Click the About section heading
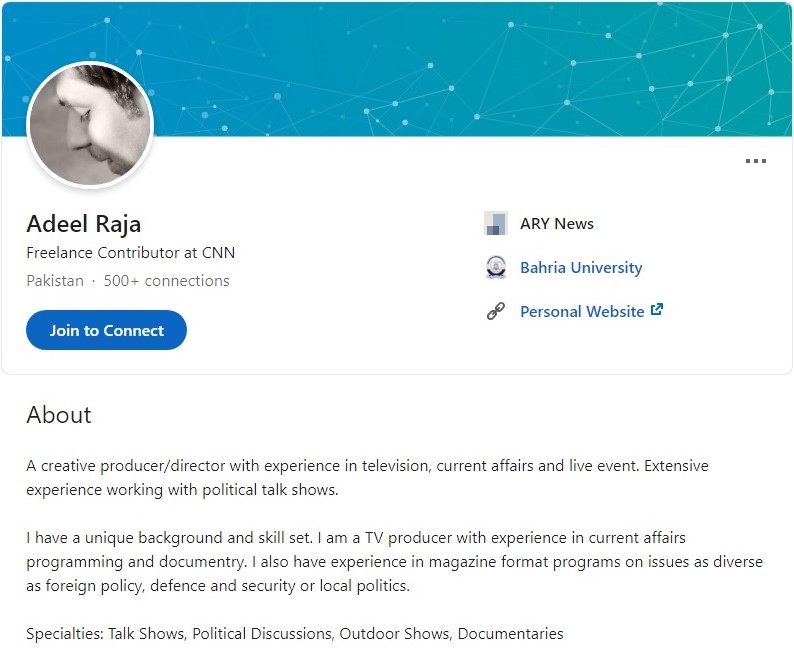 (59, 415)
